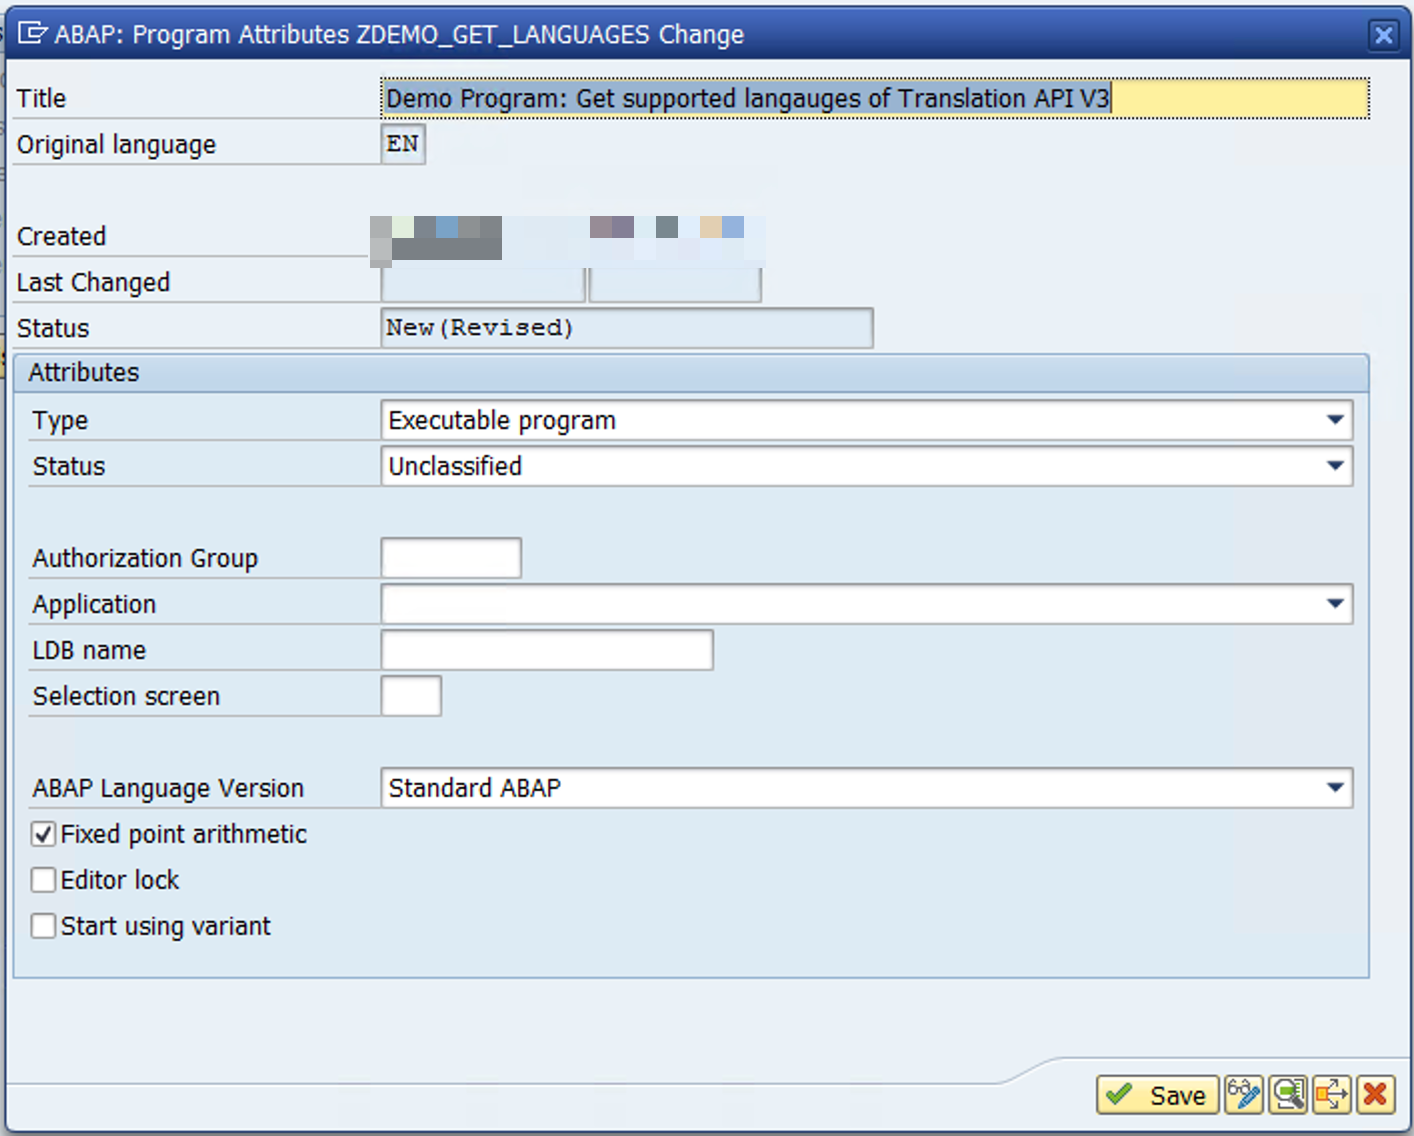Click the magnifier search icon button
1414x1136 pixels.
click(1288, 1095)
